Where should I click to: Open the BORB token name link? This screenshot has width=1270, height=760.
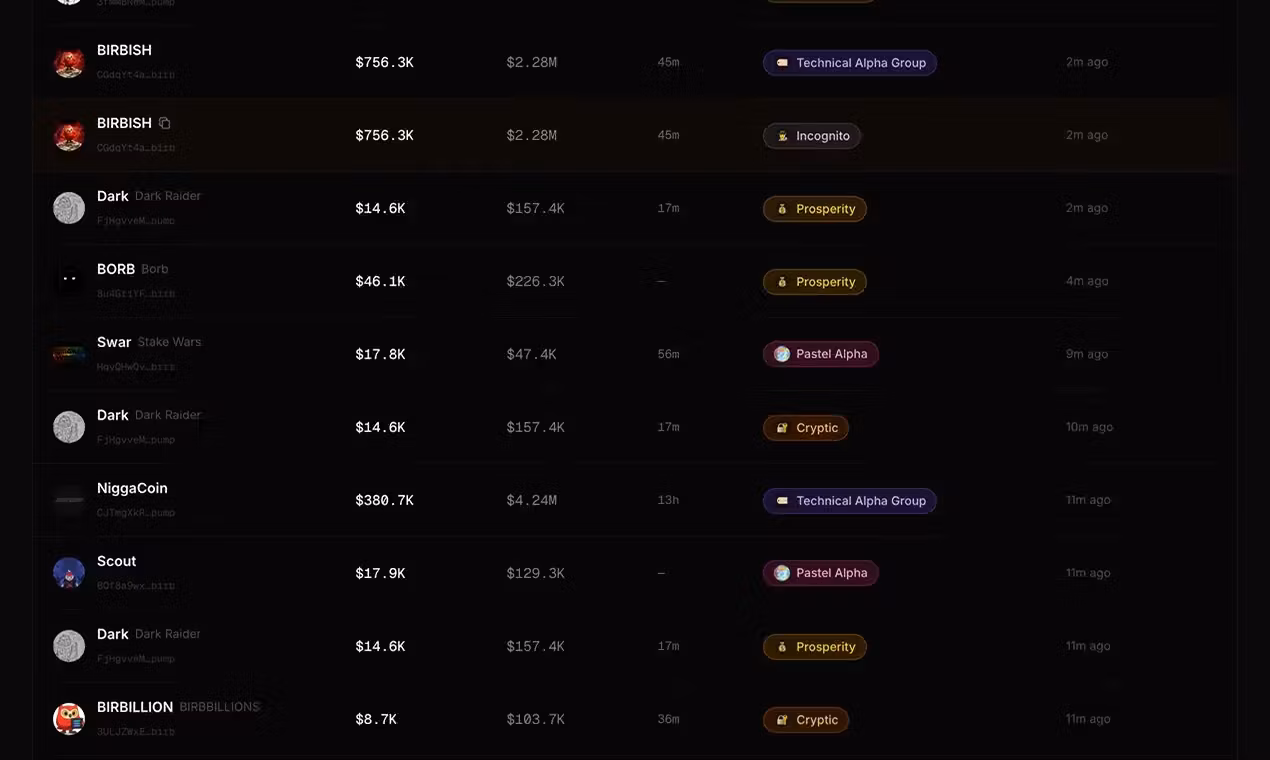116,269
